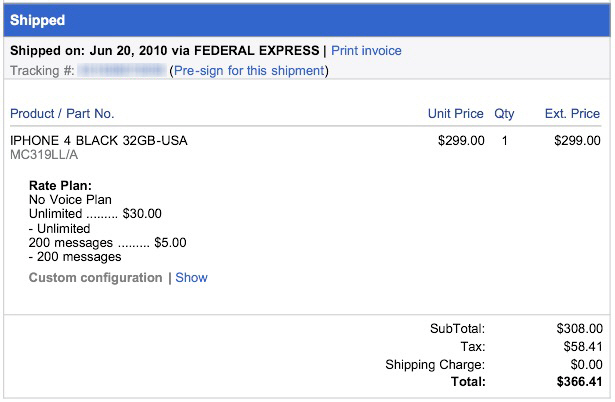The image size is (615, 402).
Task: Click the Custom configuration label
Action: point(95,278)
